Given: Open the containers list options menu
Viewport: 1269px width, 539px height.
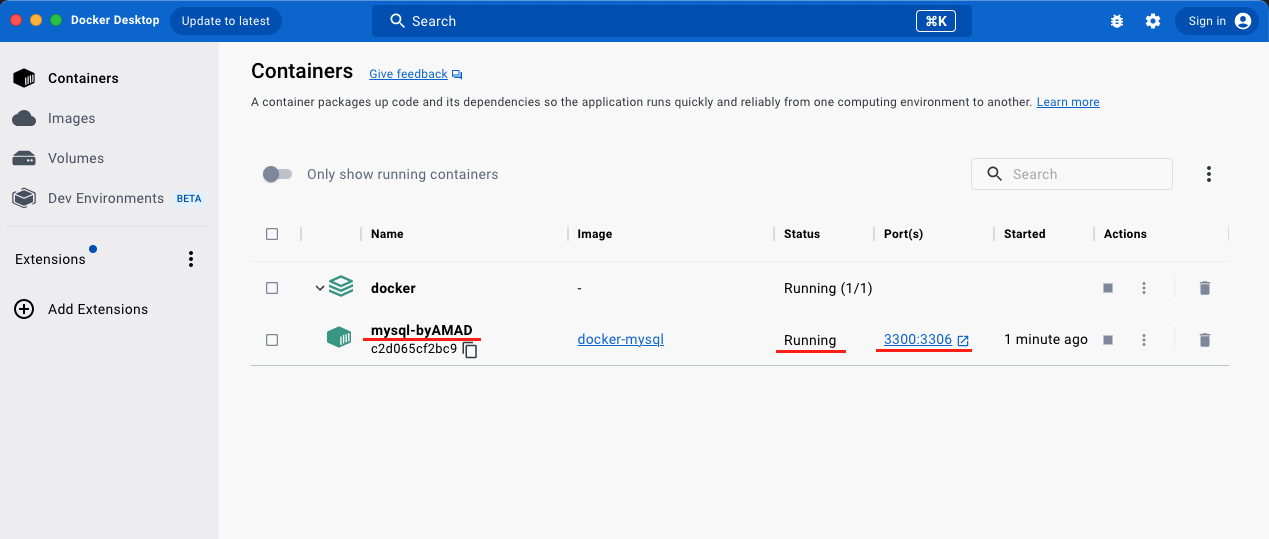Looking at the screenshot, I should [1209, 174].
